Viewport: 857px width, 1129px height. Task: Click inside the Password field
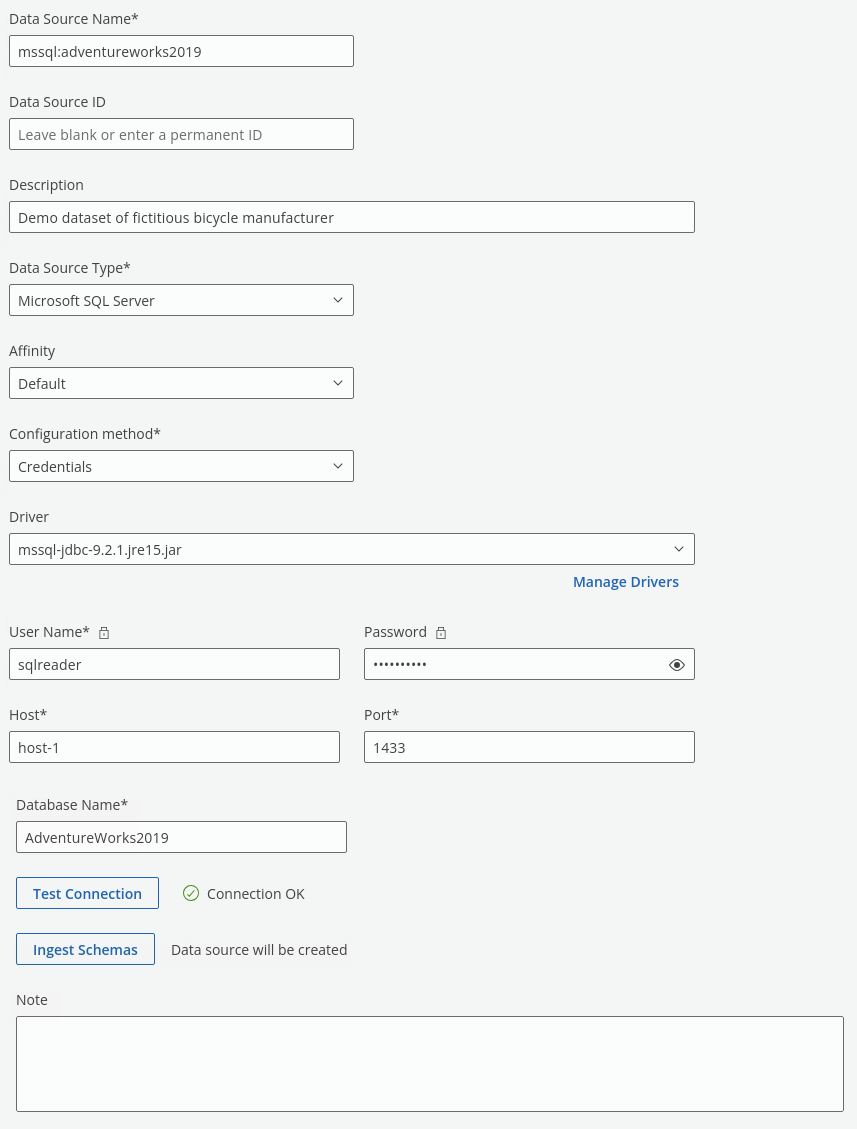tap(510, 664)
